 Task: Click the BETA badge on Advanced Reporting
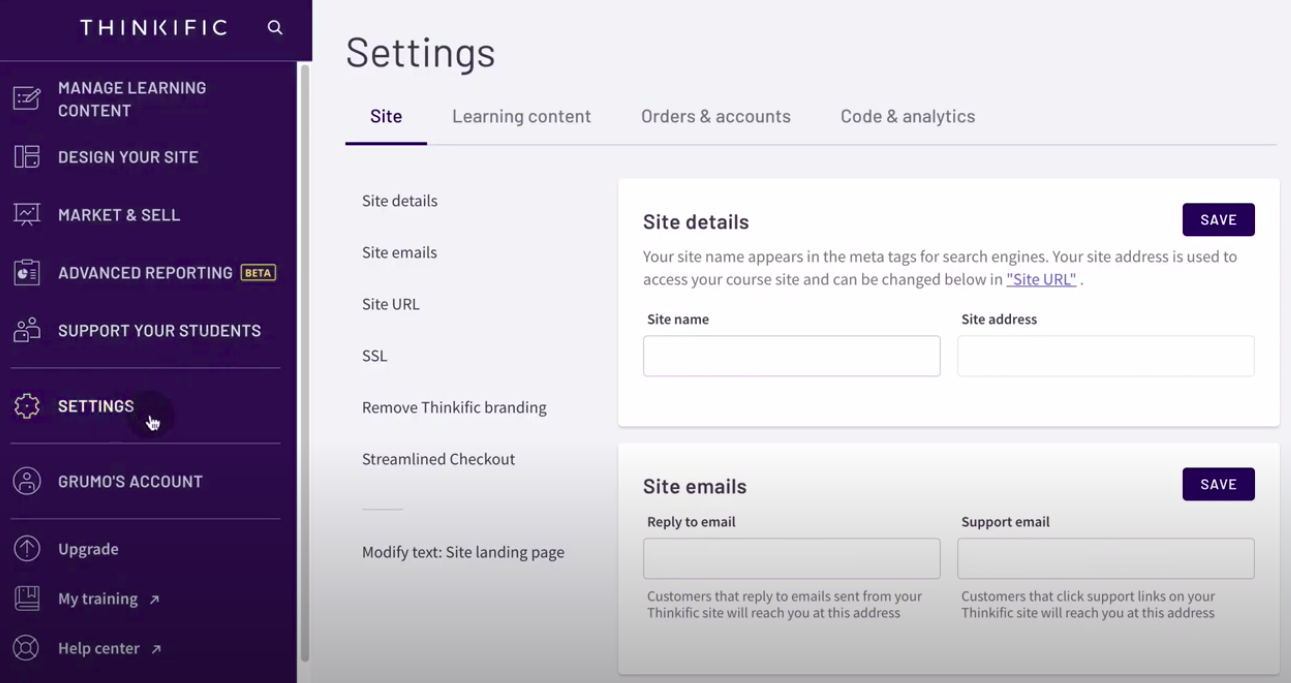[258, 273]
